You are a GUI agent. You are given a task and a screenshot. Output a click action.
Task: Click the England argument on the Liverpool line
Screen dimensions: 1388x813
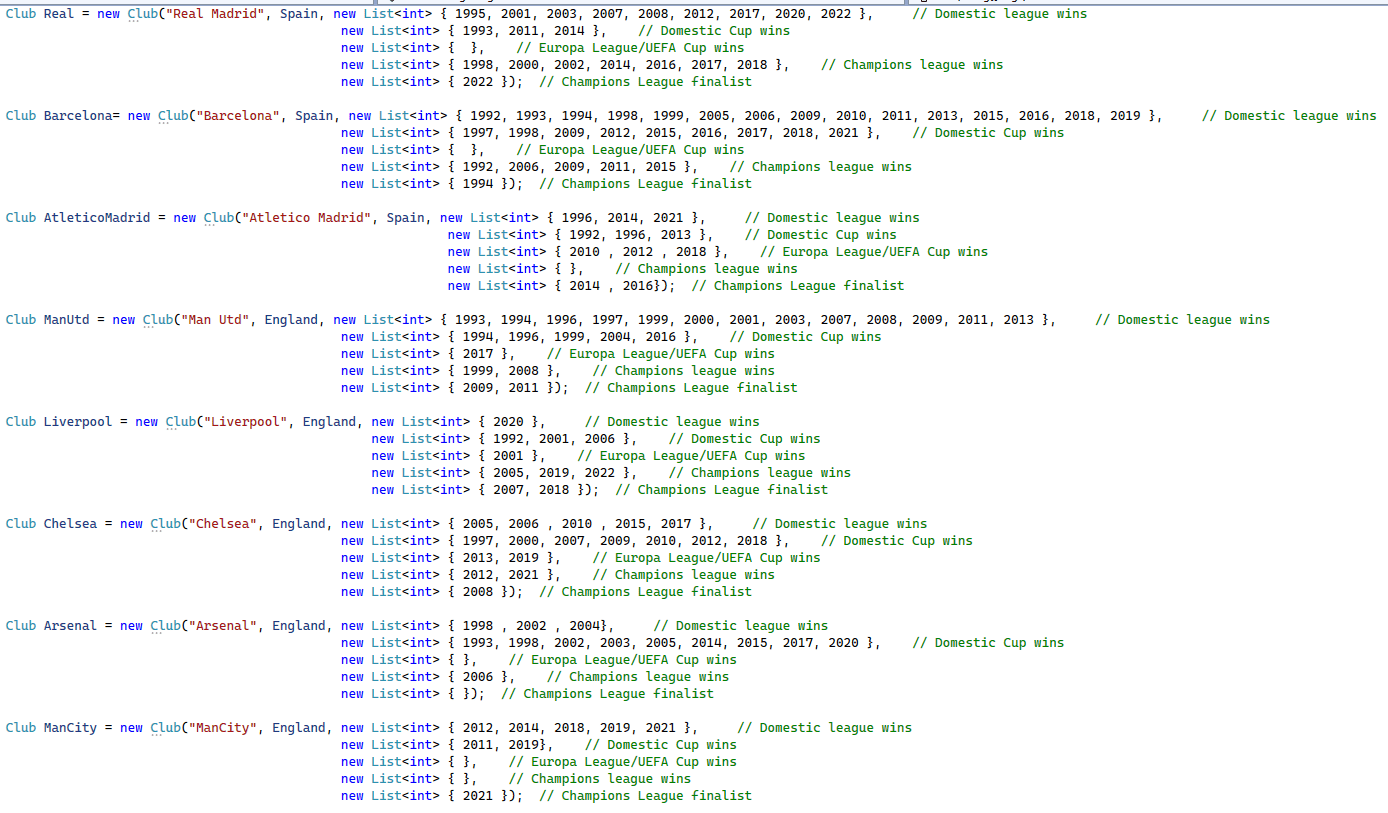(x=329, y=422)
